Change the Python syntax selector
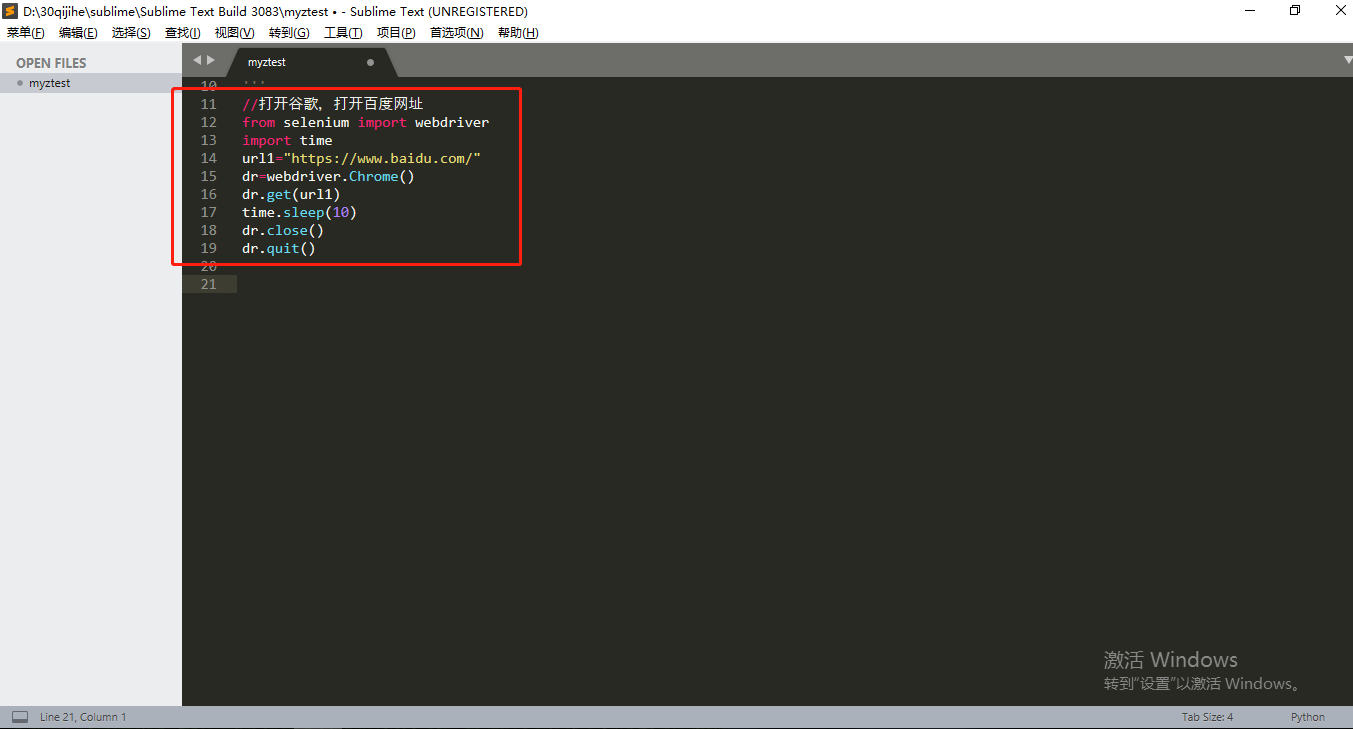The height and width of the screenshot is (729, 1353). [1307, 717]
